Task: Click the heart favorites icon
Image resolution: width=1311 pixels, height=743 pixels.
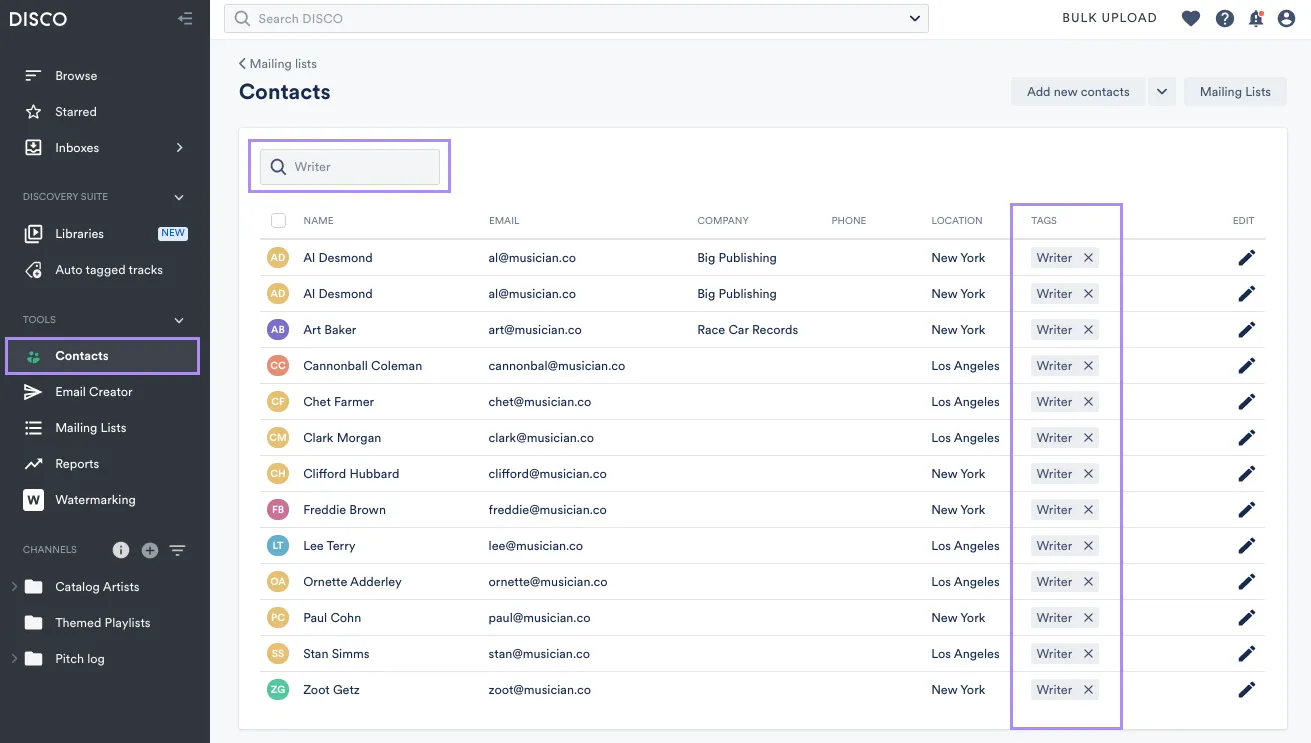Action: 1190,18
